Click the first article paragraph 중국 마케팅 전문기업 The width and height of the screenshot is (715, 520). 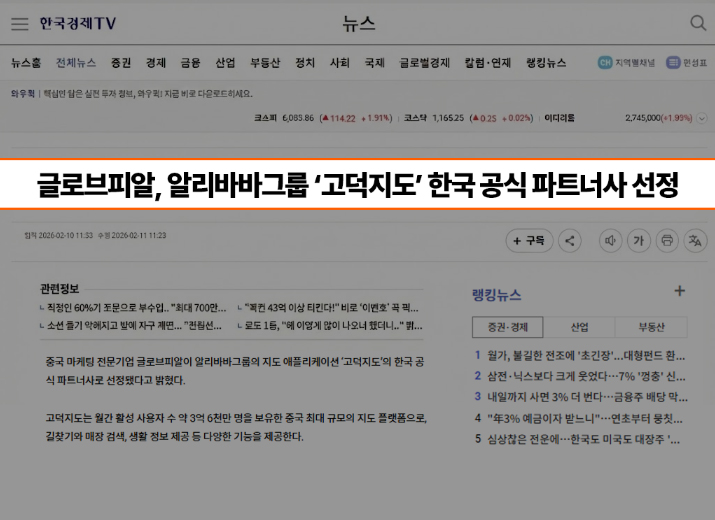pos(235,371)
